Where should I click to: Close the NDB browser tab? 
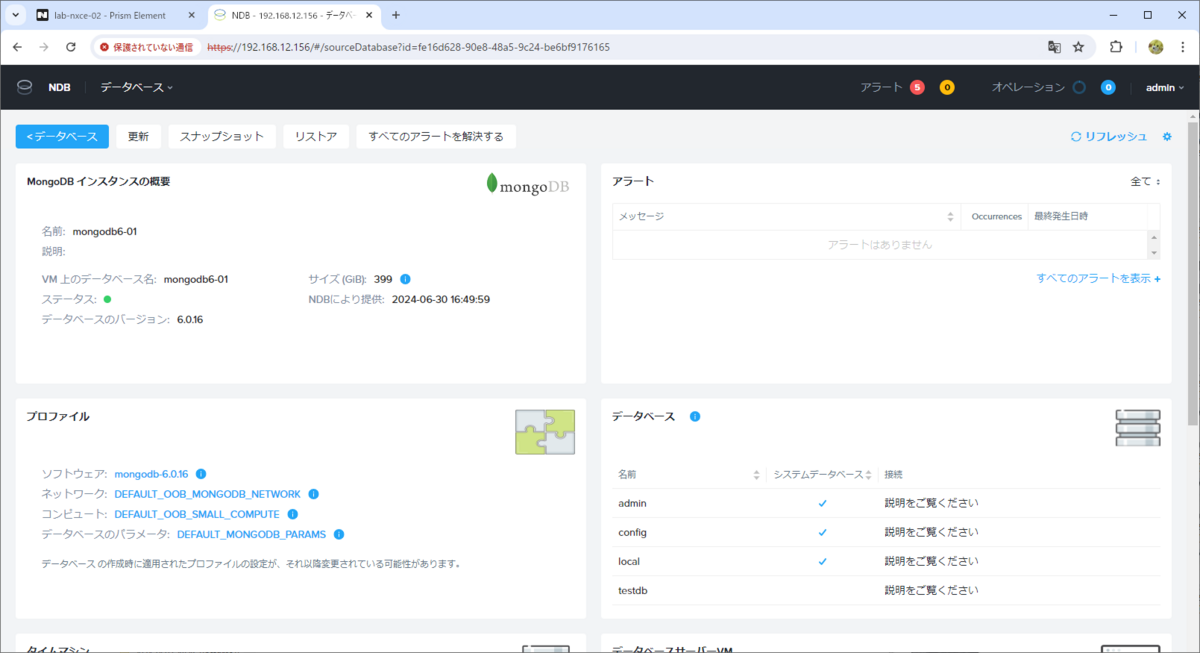370,15
